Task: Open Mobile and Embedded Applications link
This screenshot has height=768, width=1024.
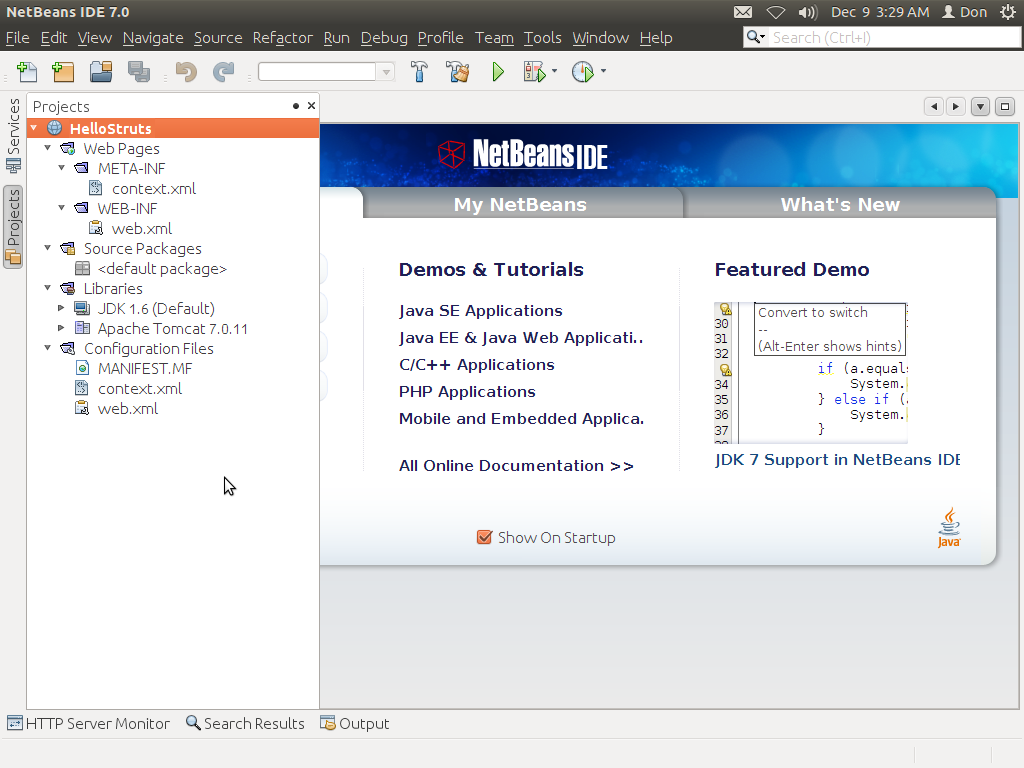Action: 521,419
